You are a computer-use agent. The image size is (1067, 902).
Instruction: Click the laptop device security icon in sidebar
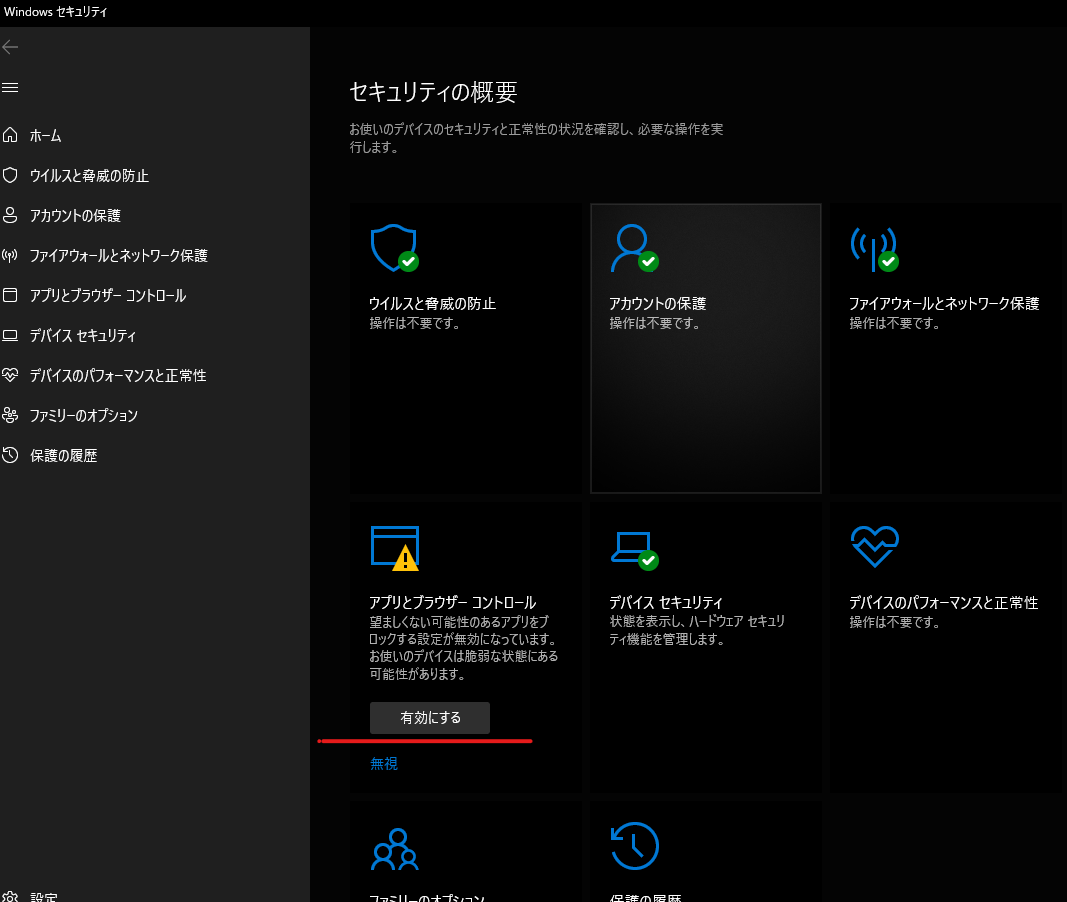(x=10, y=335)
